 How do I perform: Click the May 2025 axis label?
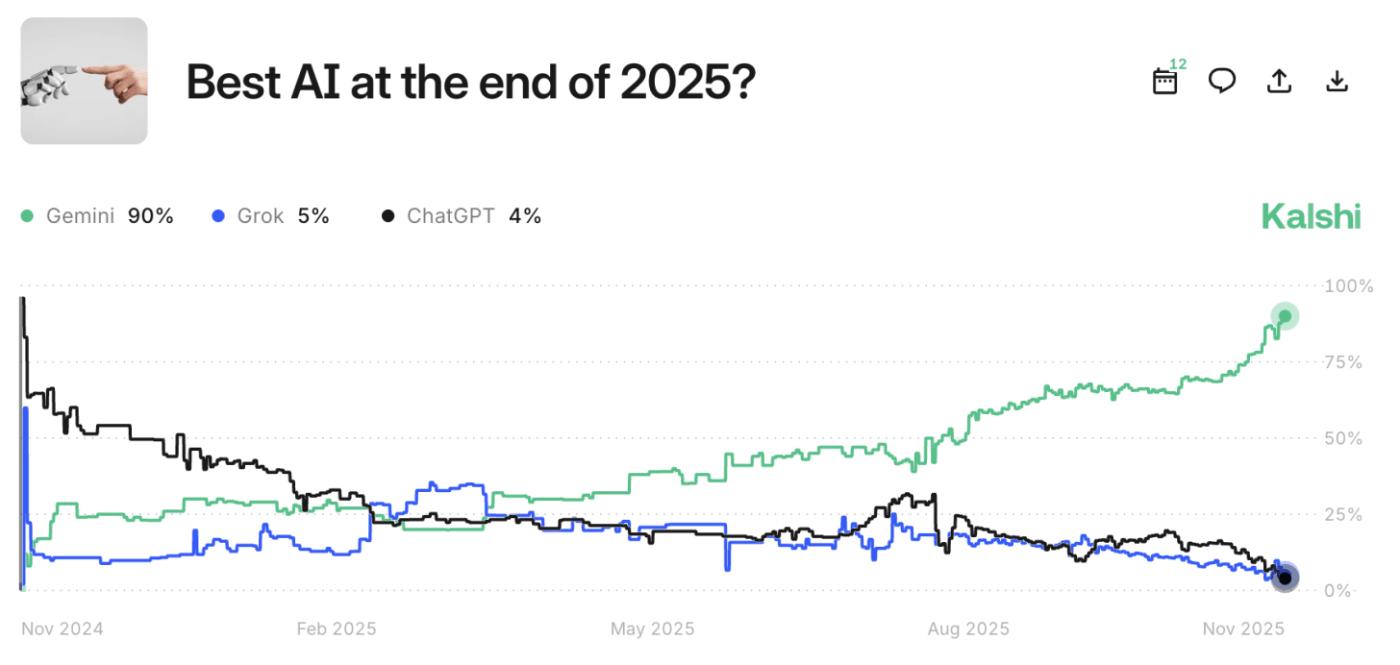[x=652, y=629]
